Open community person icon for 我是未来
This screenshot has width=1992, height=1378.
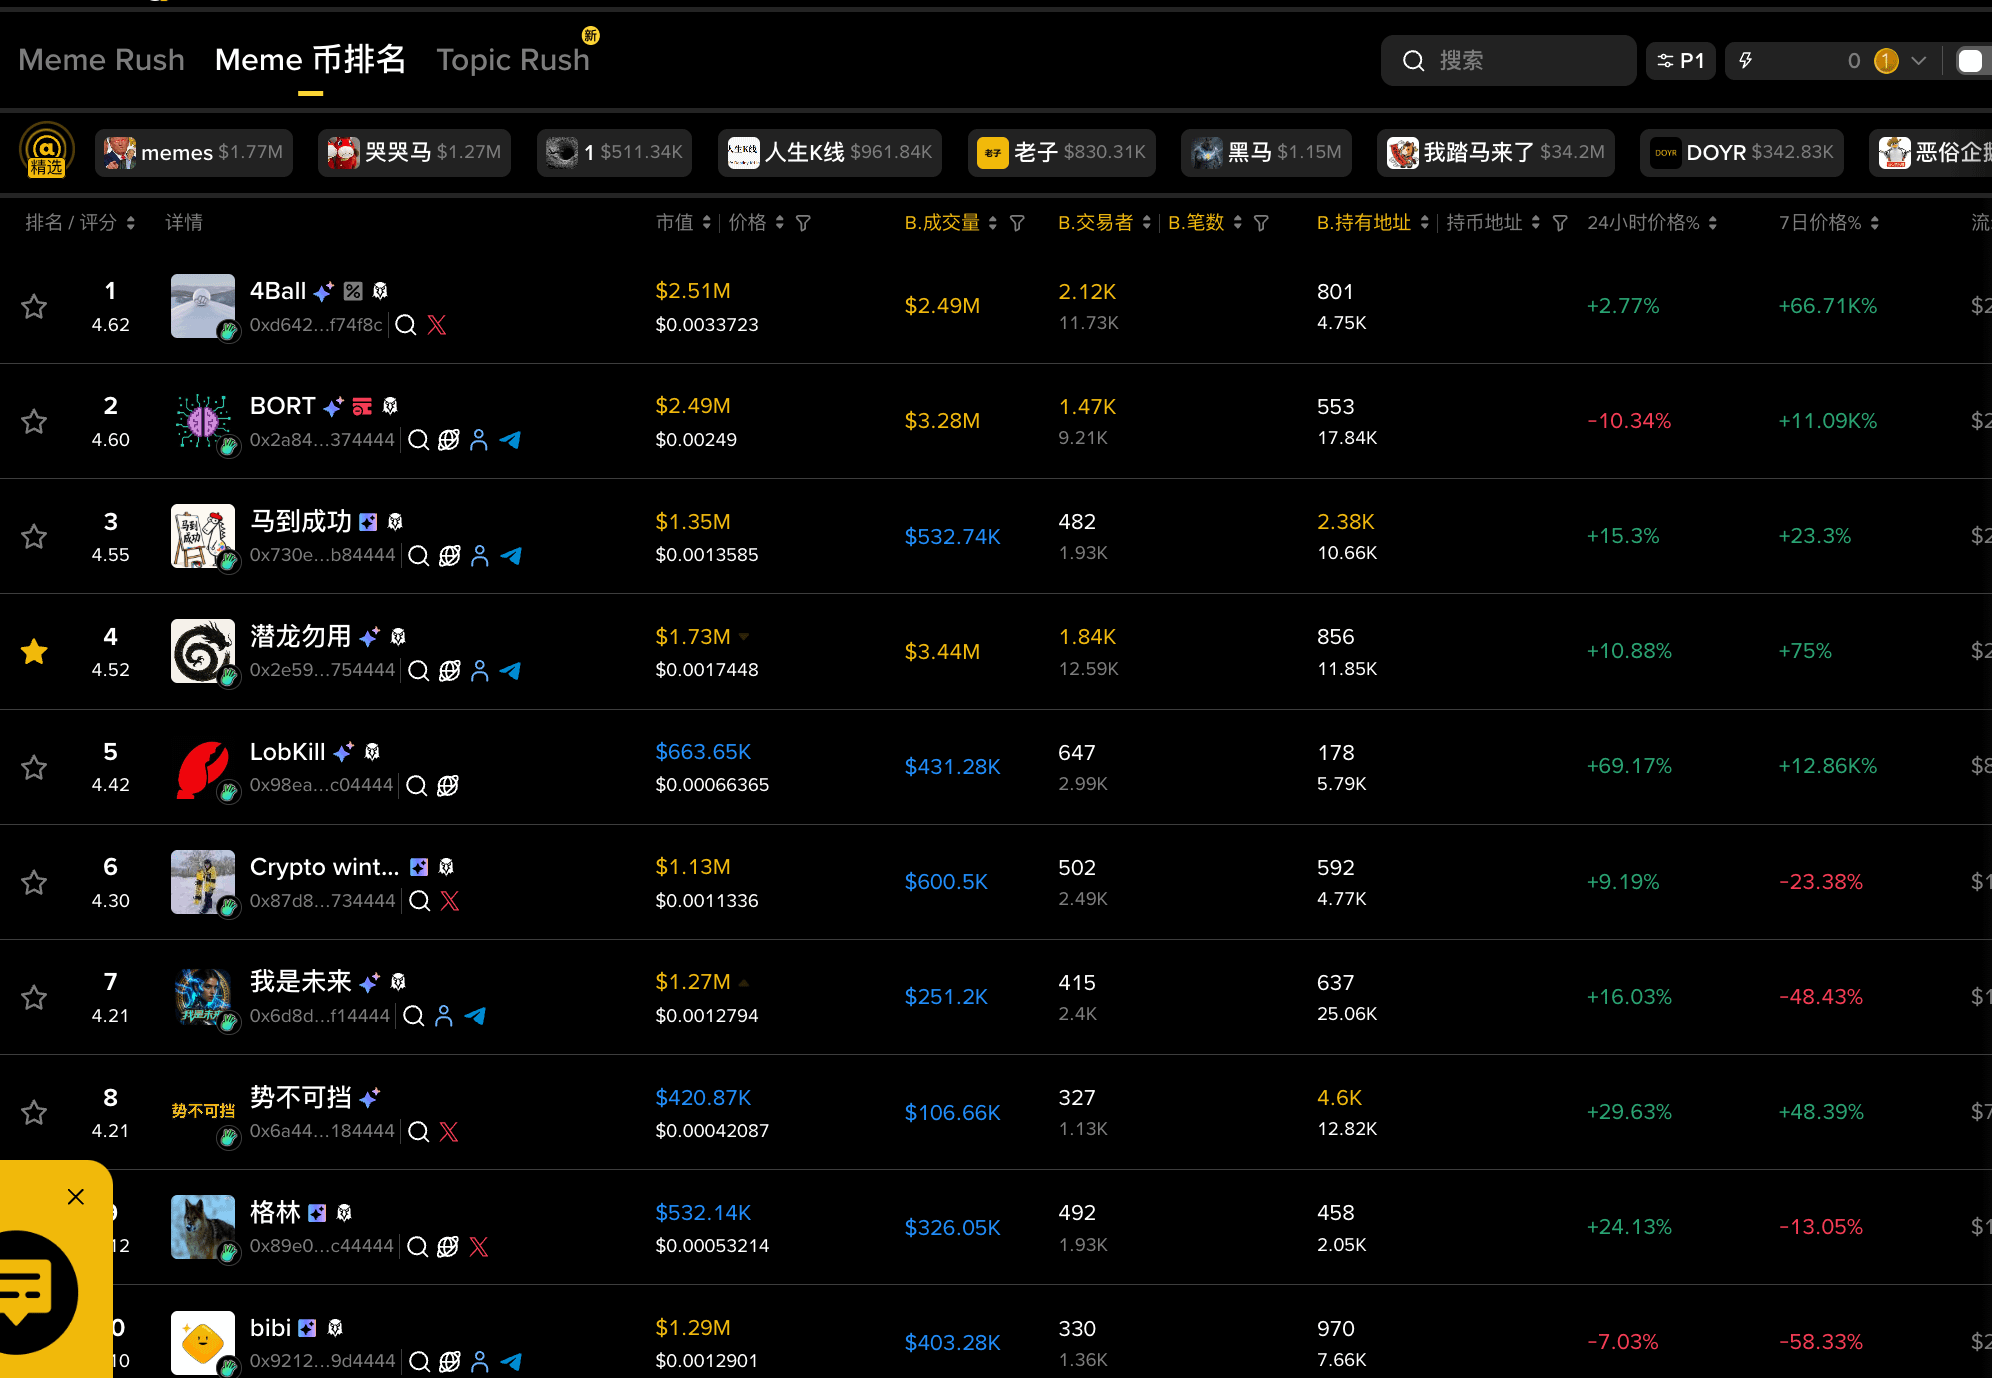coord(444,1016)
